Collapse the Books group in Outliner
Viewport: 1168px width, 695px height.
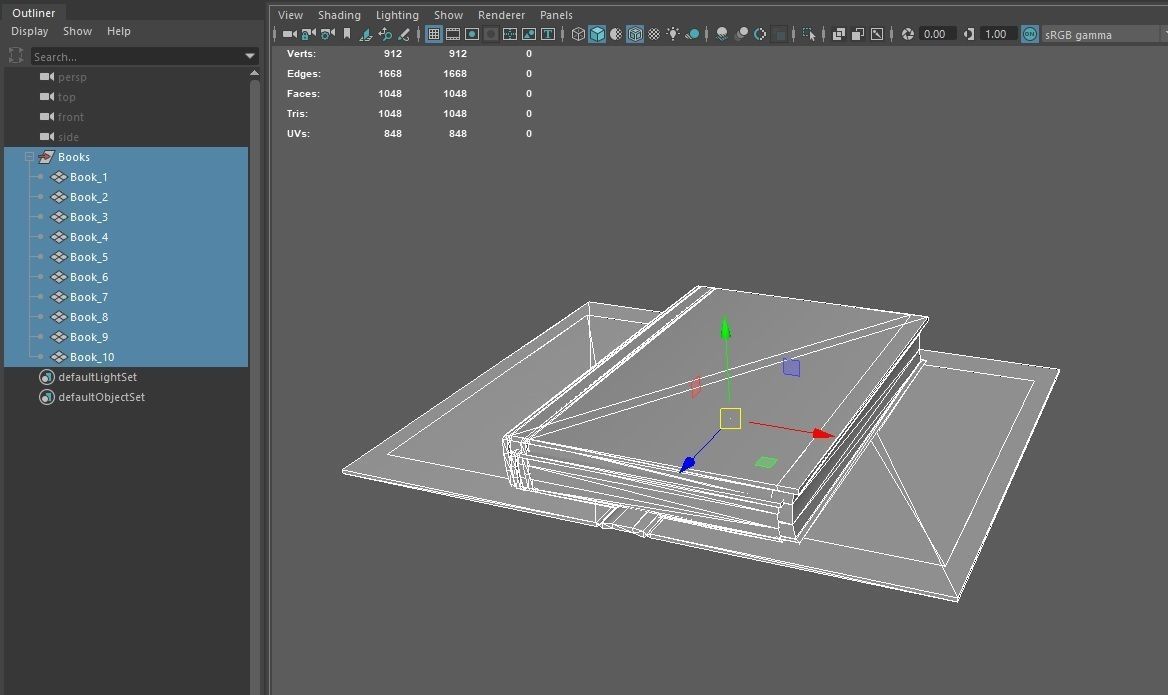click(29, 157)
